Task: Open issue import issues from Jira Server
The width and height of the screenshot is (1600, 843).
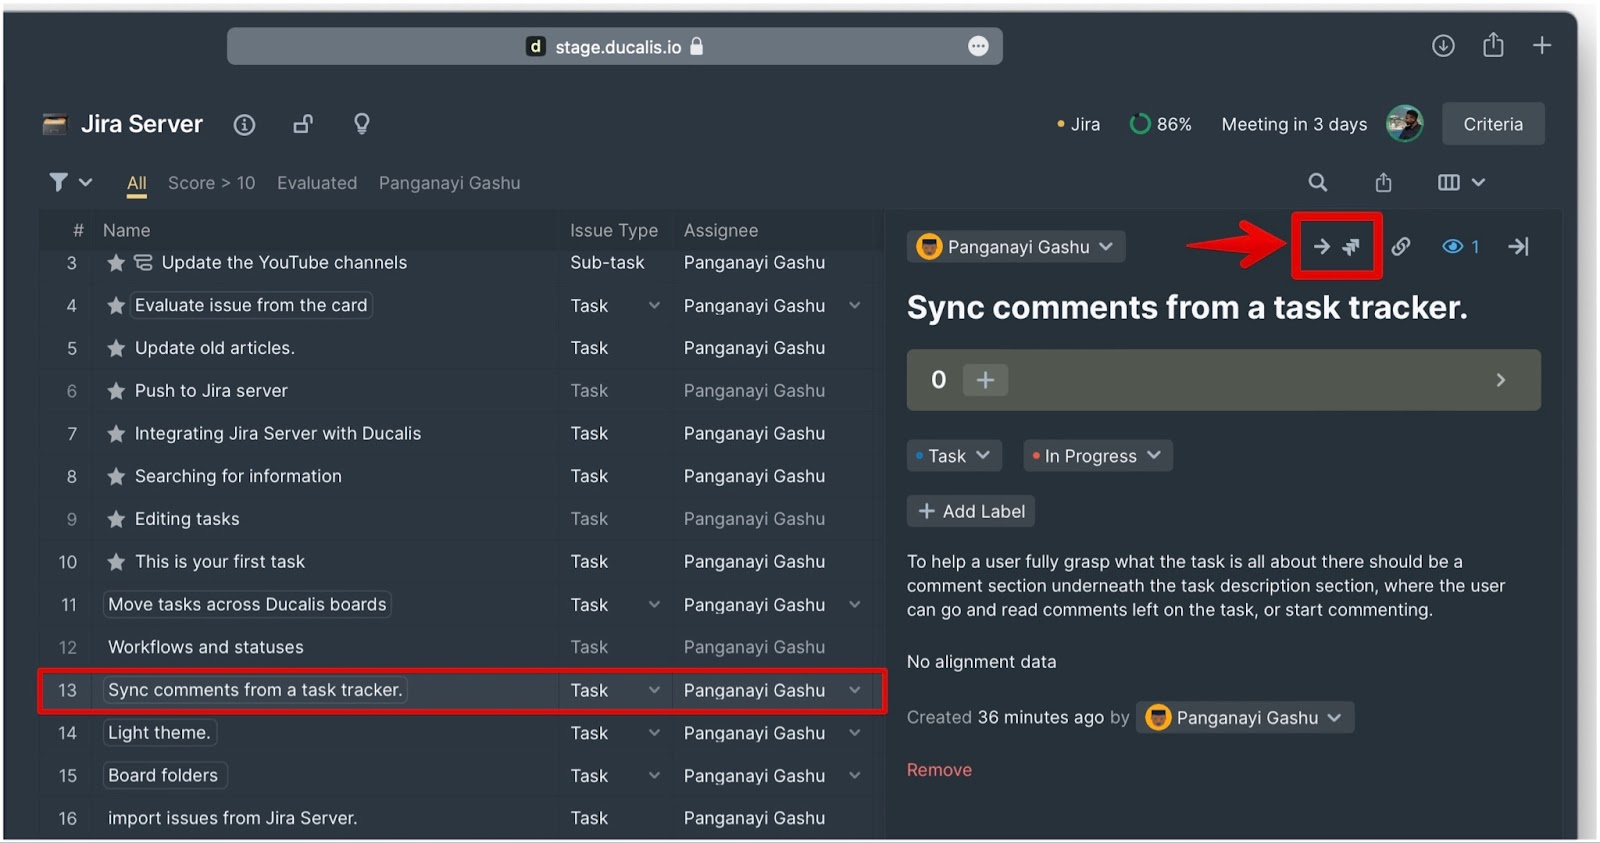Action: click(x=233, y=818)
